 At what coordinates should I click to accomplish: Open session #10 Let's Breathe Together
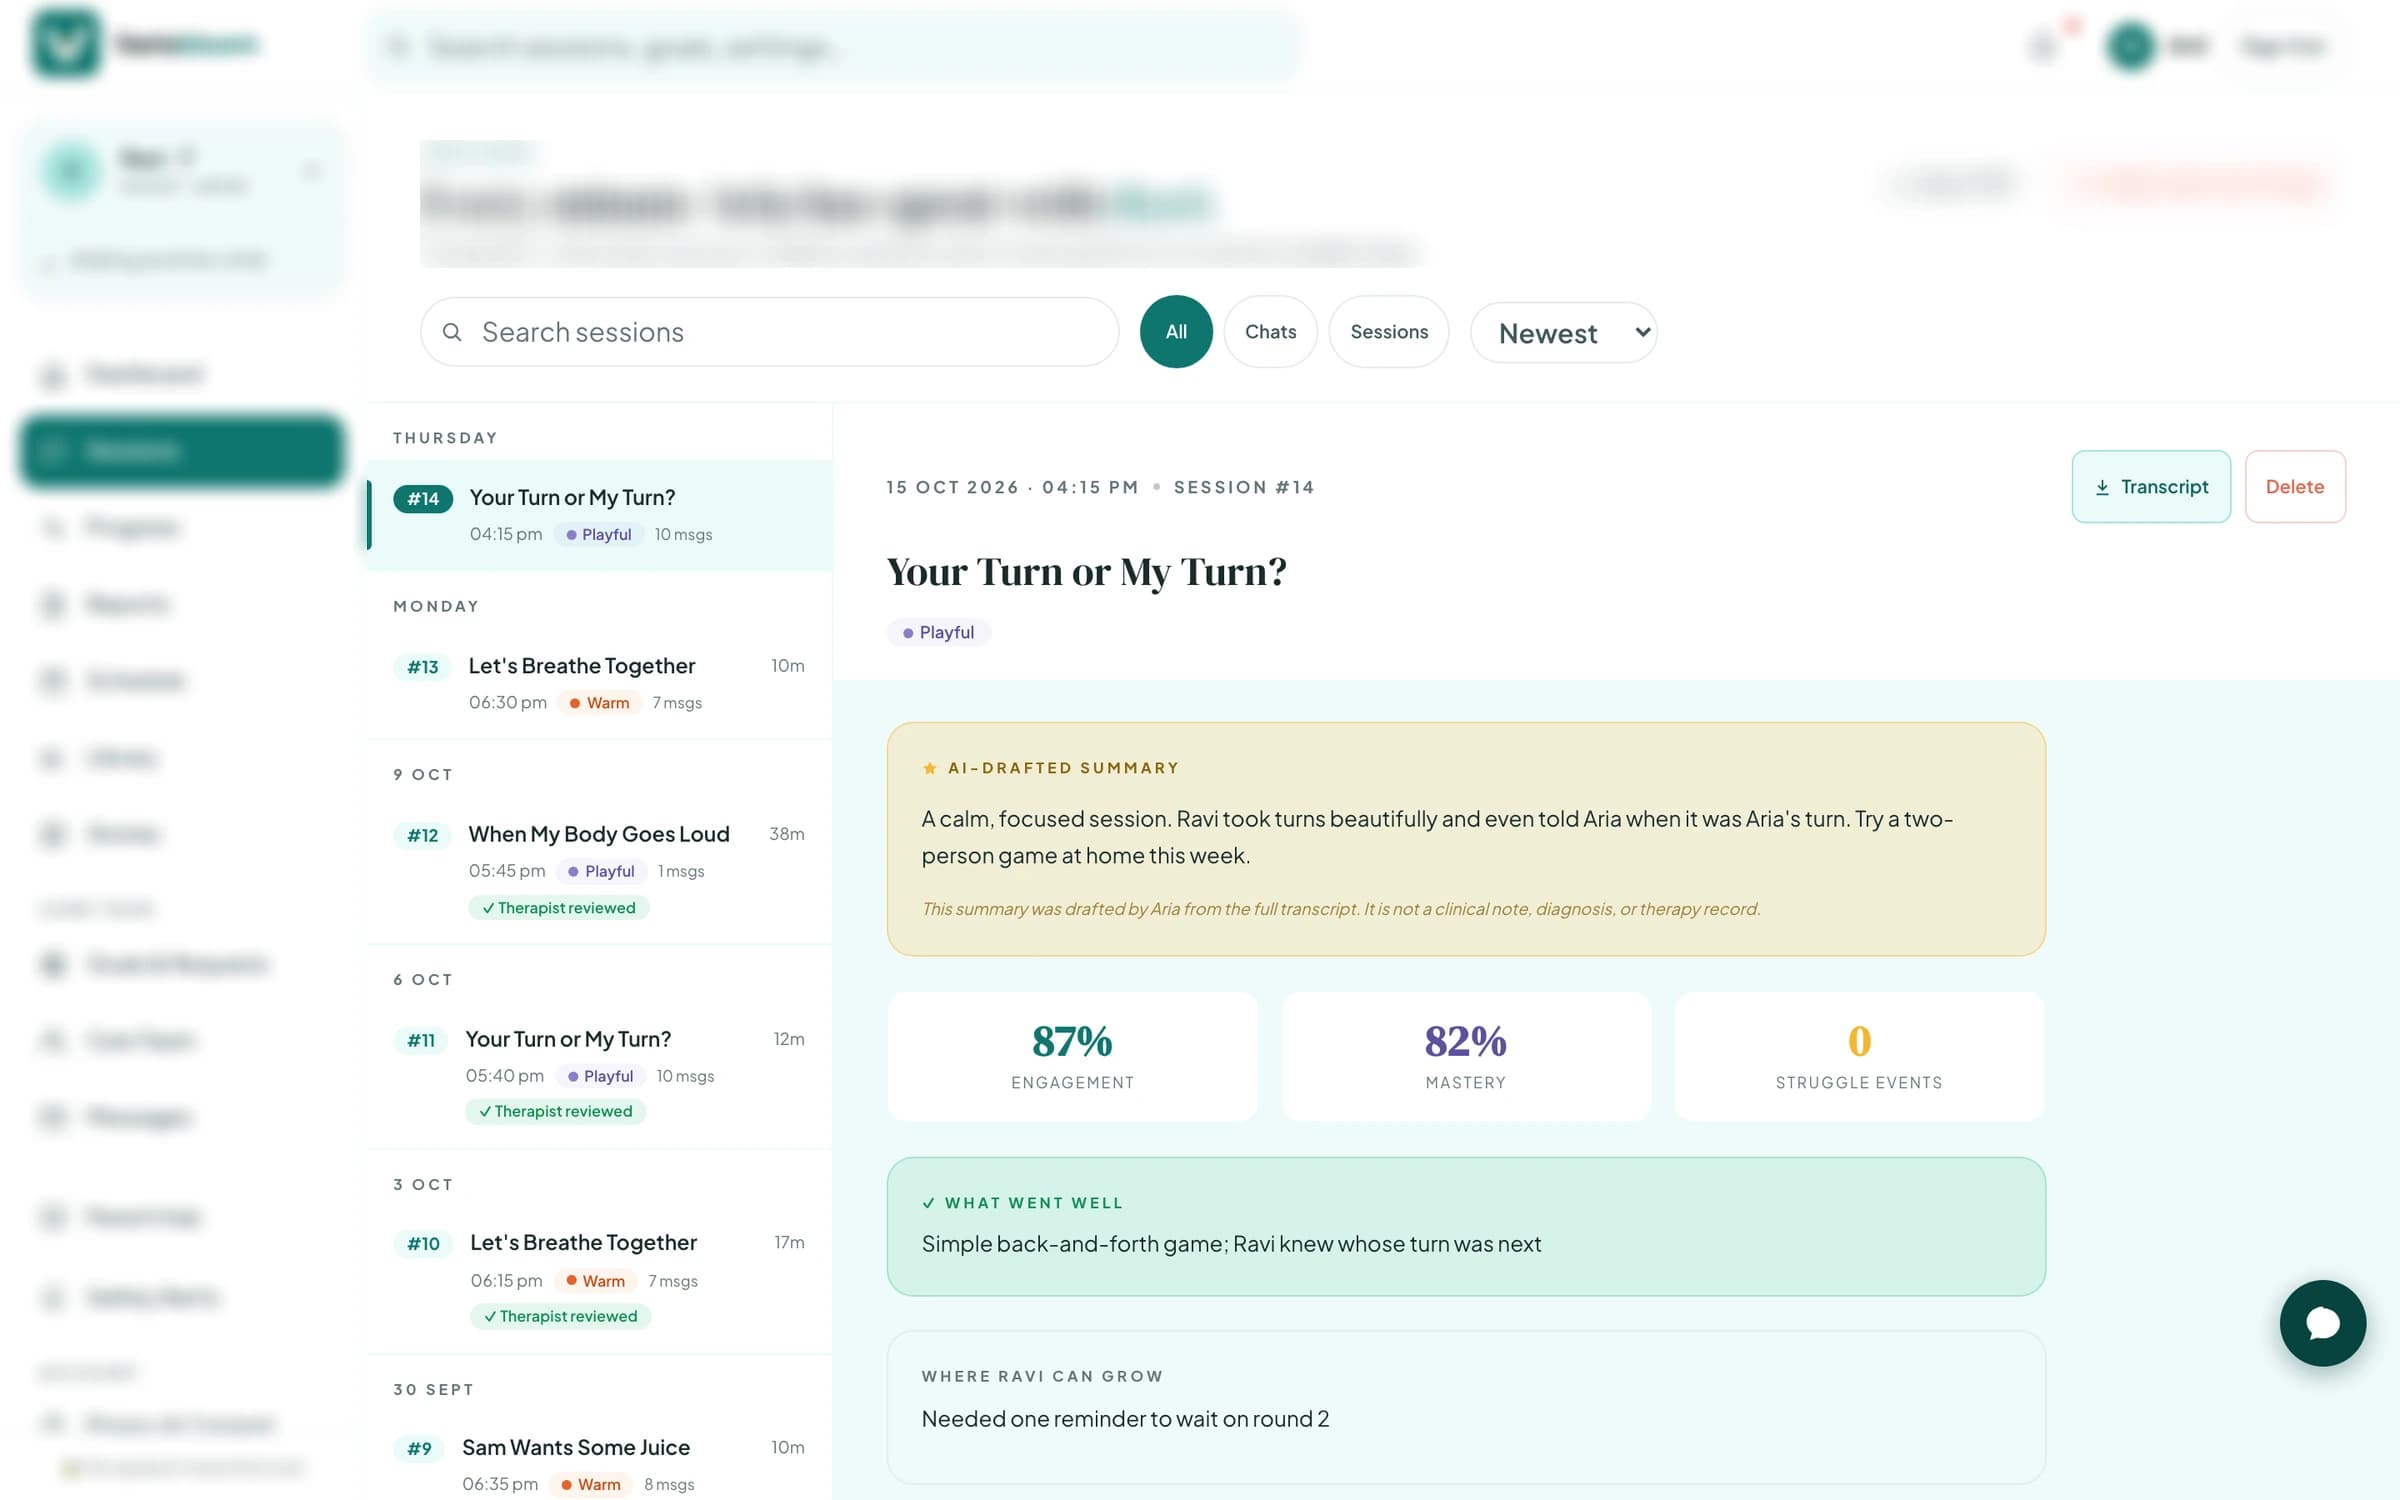pyautogui.click(x=600, y=1279)
